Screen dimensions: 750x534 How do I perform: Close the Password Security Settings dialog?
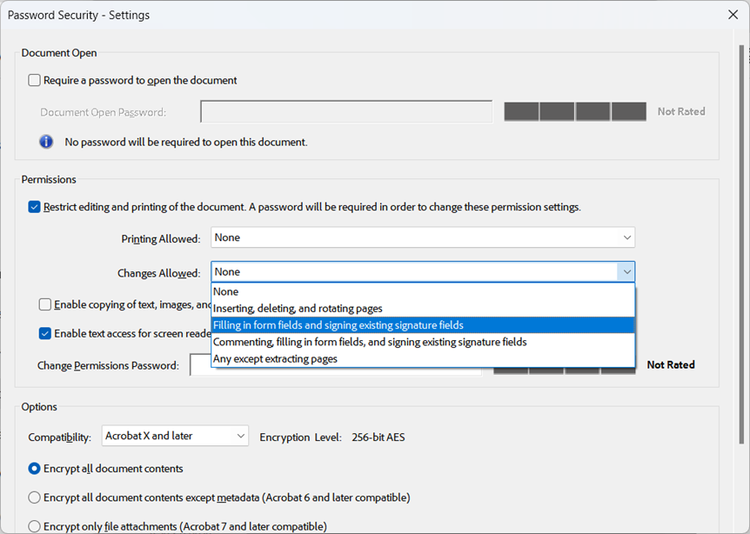734,15
